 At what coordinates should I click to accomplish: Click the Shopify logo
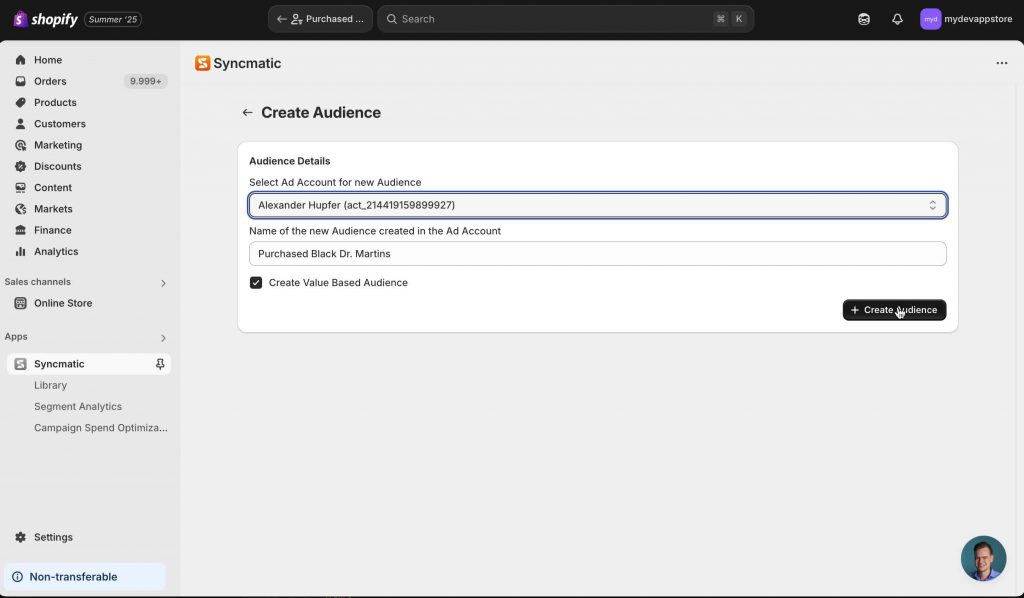pyautogui.click(x=45, y=19)
